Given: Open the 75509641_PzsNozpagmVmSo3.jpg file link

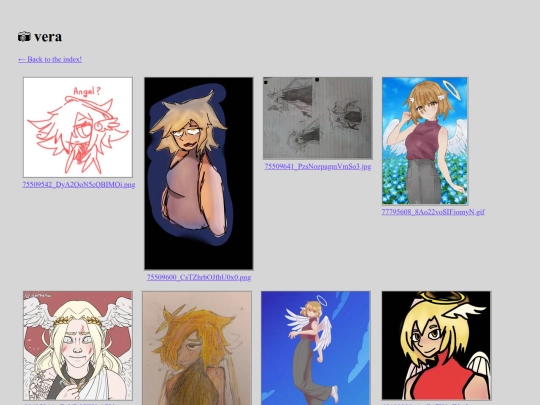Looking at the screenshot, I should click(318, 166).
